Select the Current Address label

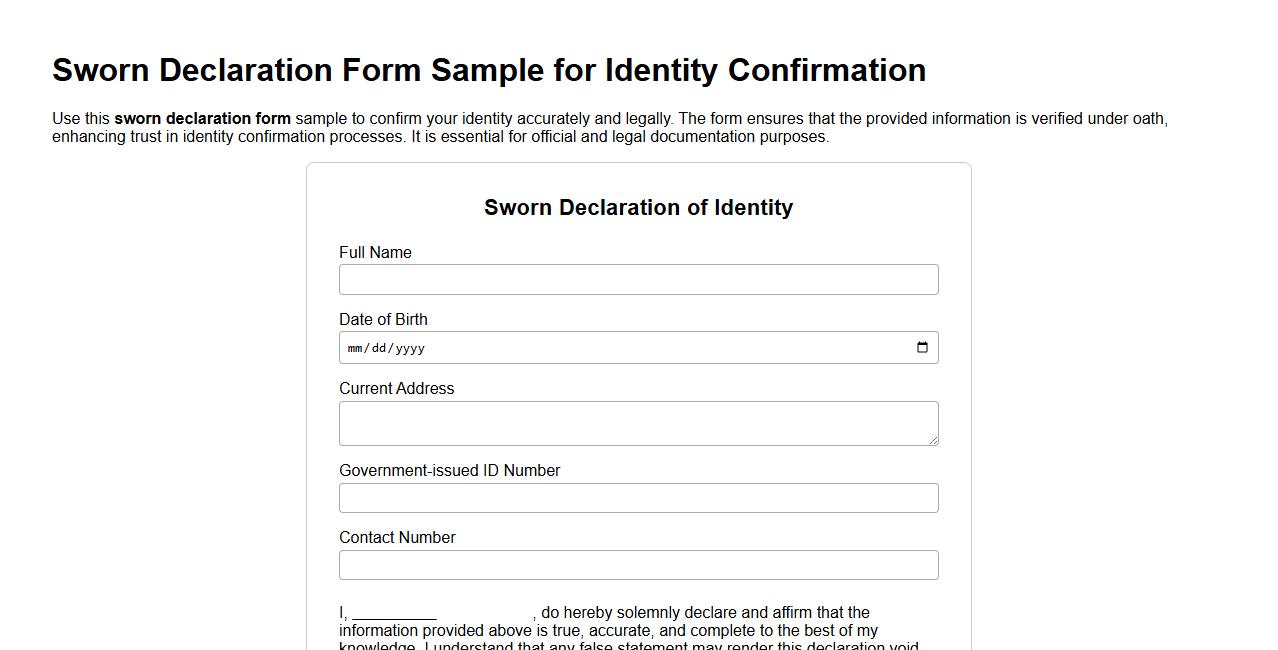tap(396, 388)
